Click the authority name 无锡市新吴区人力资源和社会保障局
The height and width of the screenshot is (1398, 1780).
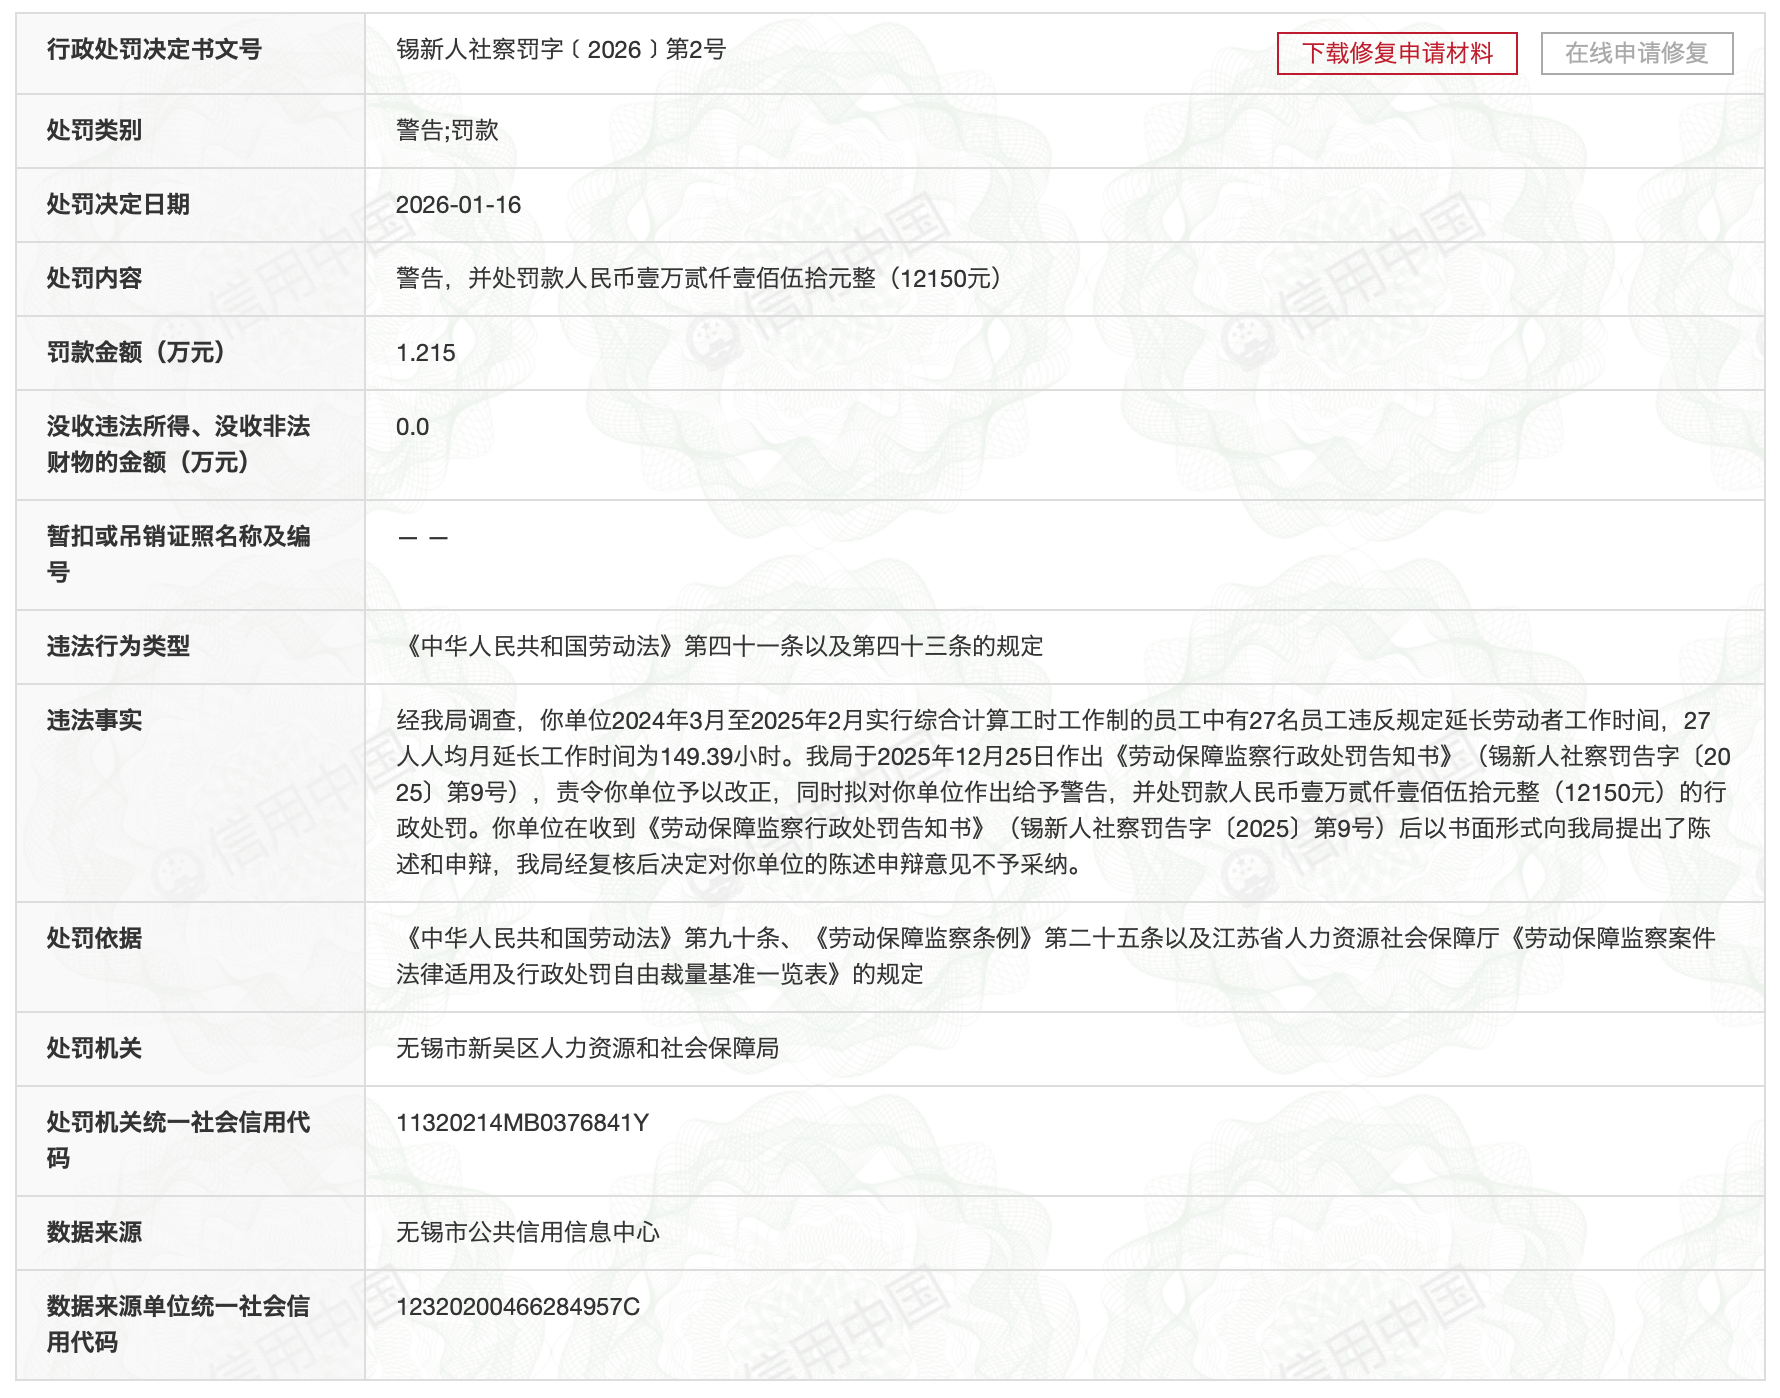point(587,1049)
